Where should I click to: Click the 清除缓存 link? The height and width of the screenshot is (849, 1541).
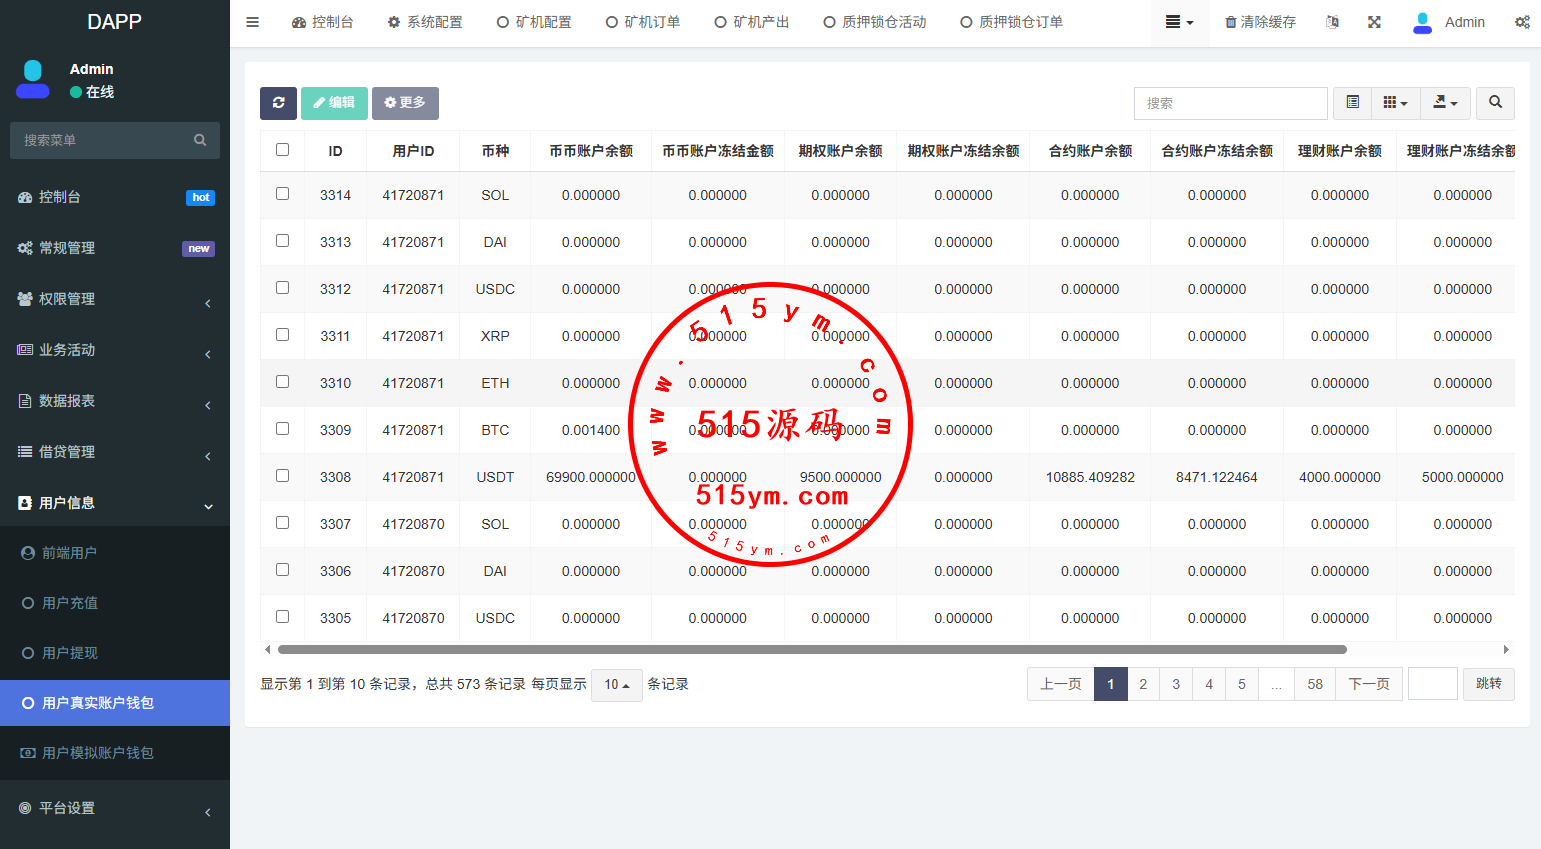coord(1260,22)
